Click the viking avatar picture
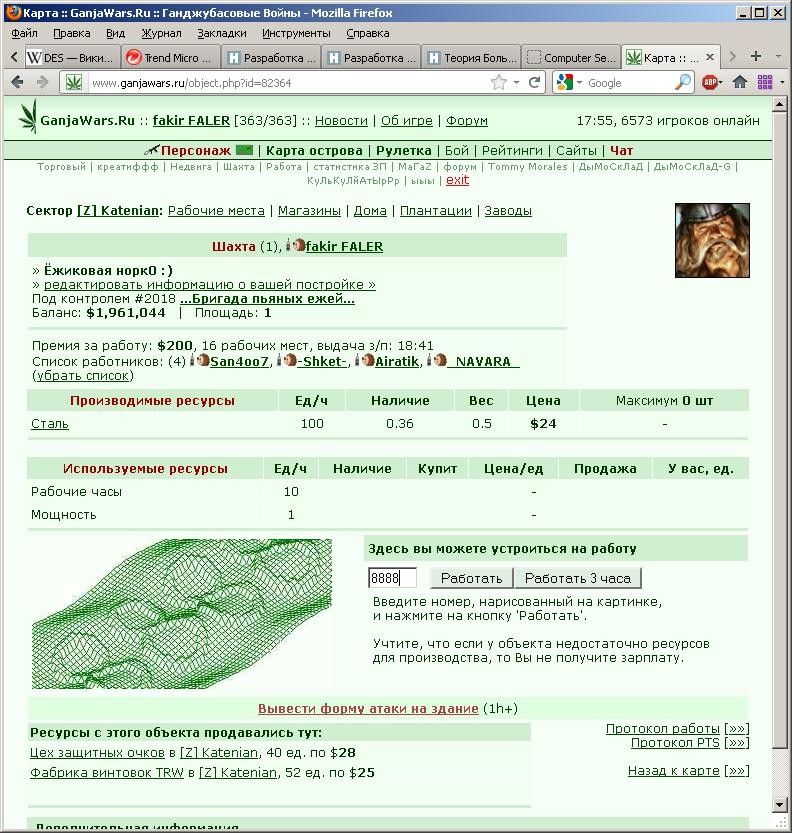The height and width of the screenshot is (833, 792). tap(712, 240)
